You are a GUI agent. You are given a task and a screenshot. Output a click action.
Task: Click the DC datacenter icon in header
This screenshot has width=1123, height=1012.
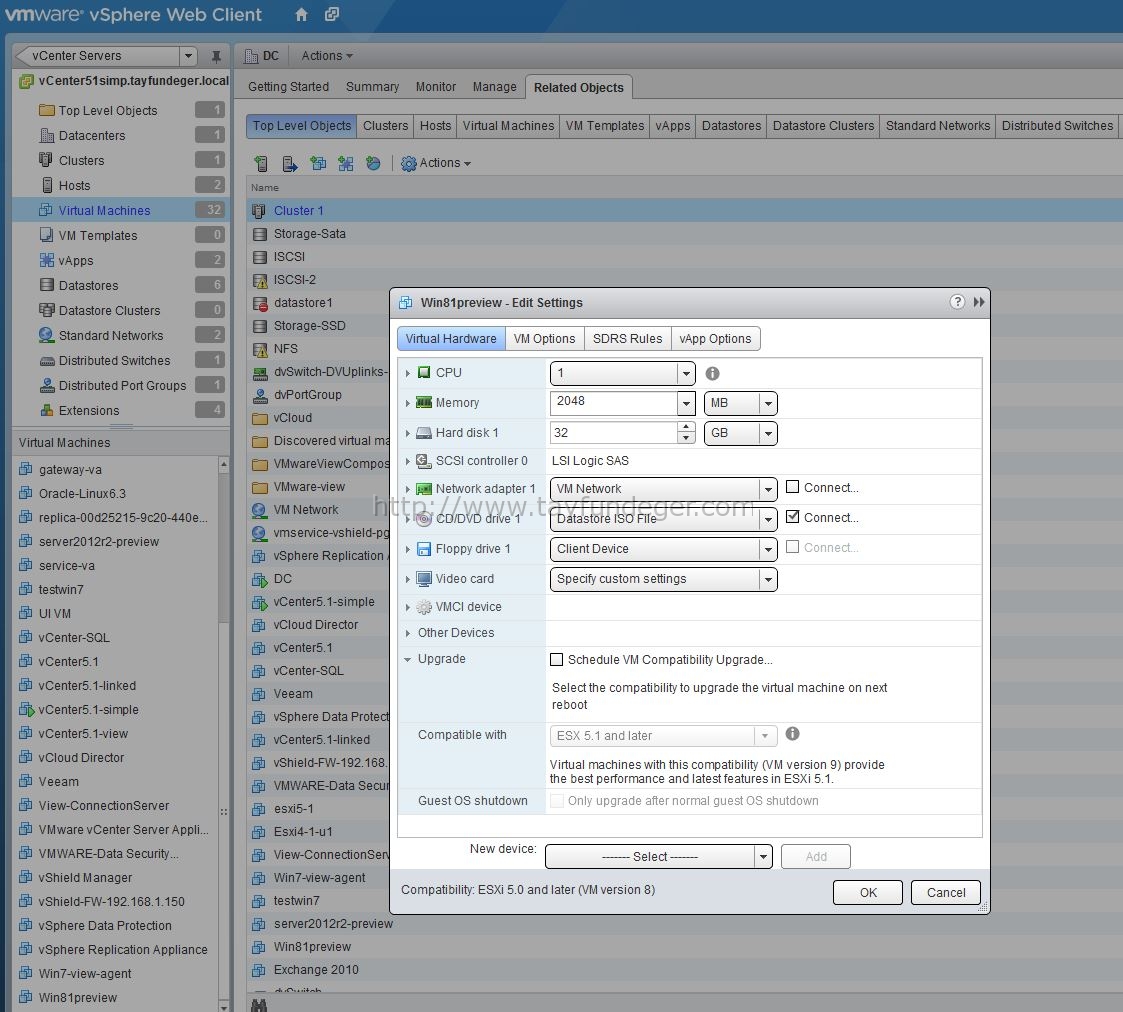pyautogui.click(x=251, y=56)
